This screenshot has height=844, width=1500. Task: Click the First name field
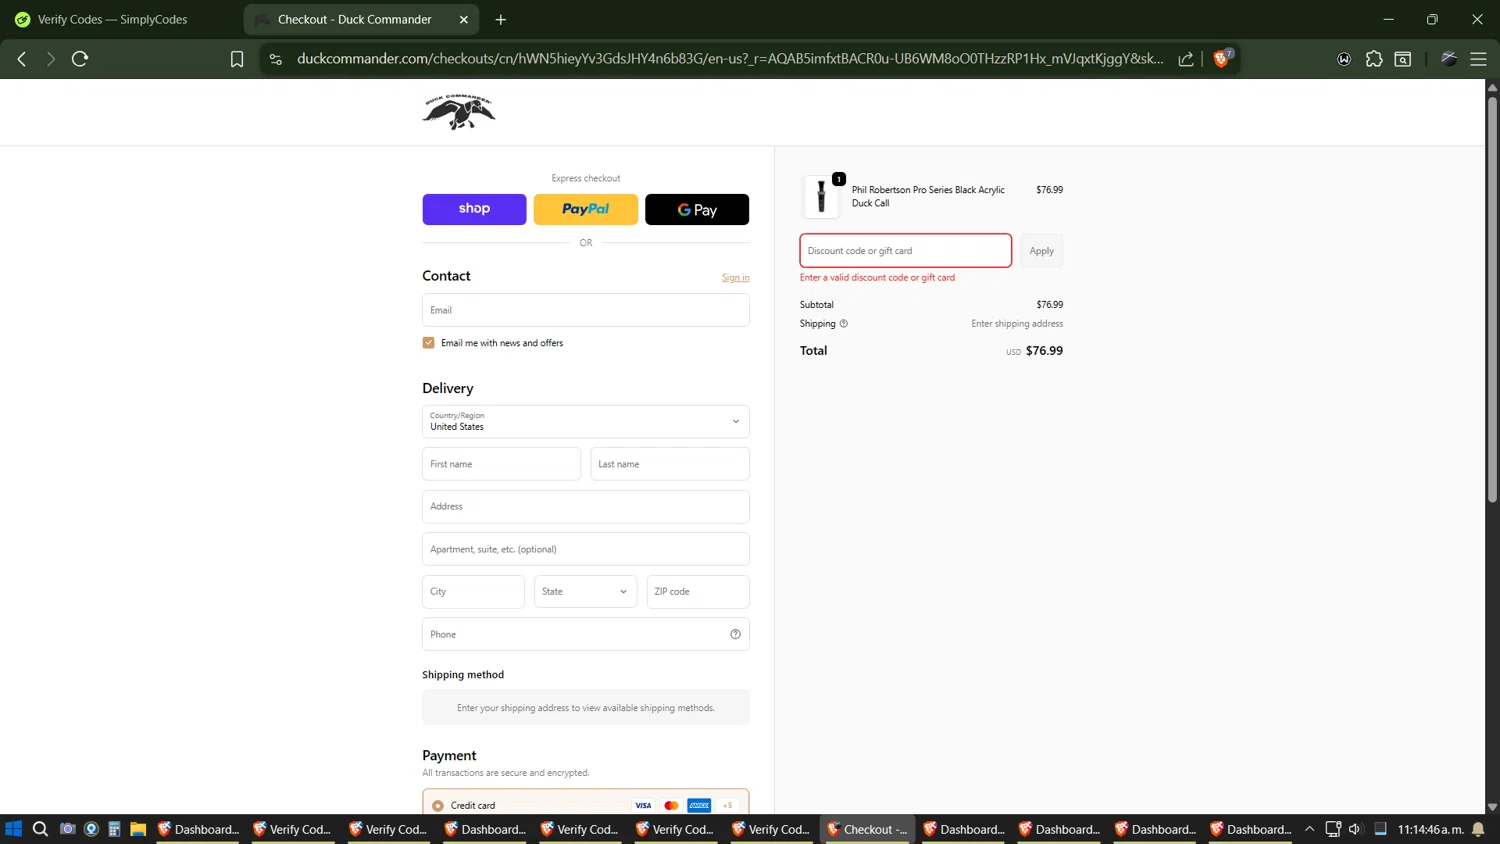[x=501, y=464]
